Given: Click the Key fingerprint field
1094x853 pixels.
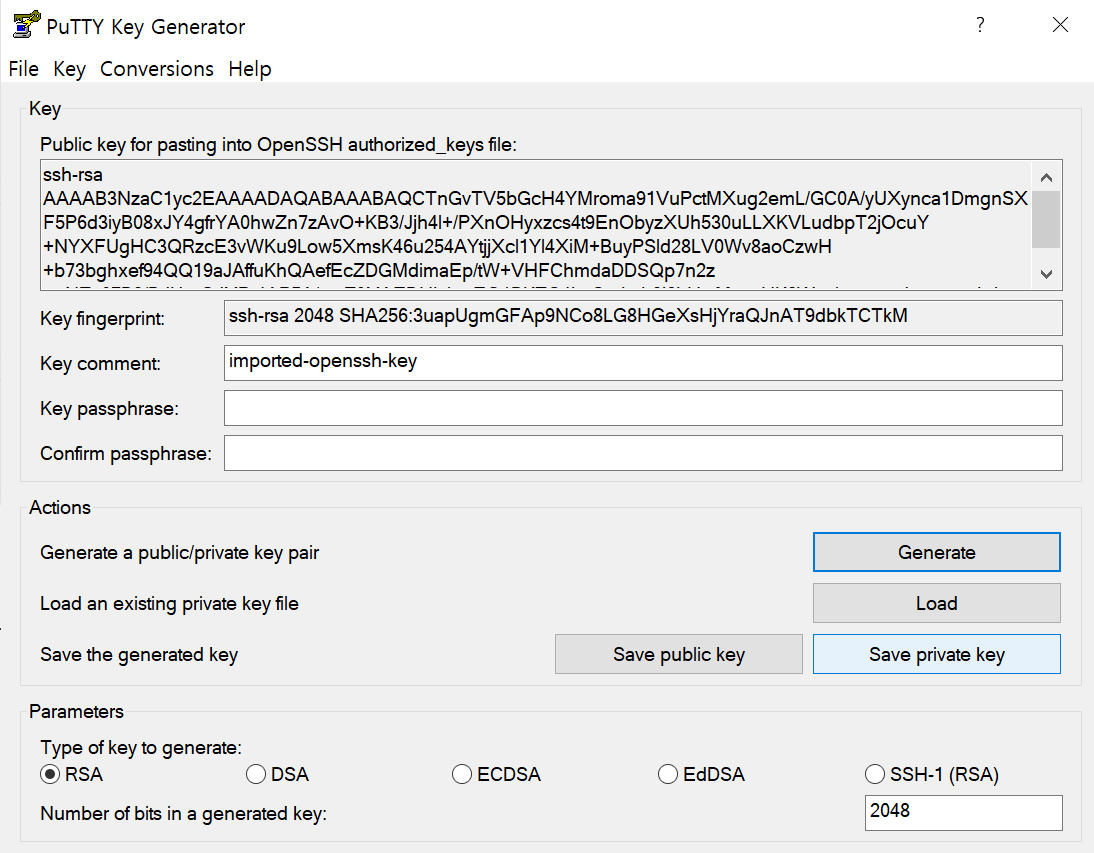Looking at the screenshot, I should click(643, 317).
